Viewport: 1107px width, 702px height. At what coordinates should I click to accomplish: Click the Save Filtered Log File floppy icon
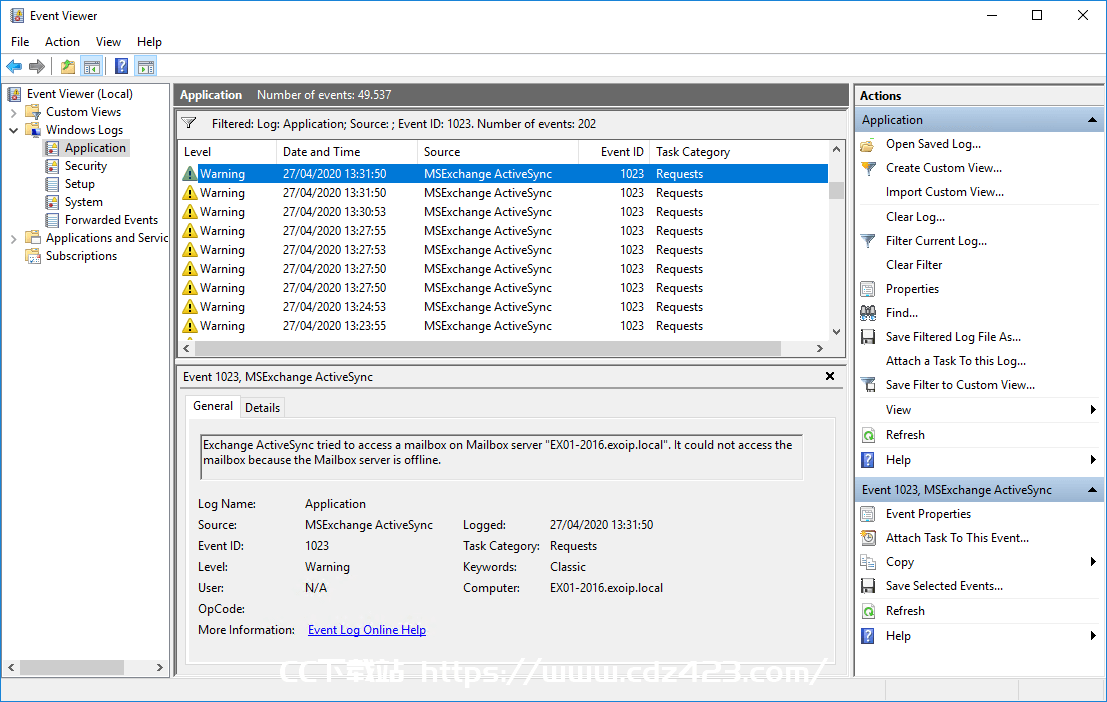click(x=868, y=337)
